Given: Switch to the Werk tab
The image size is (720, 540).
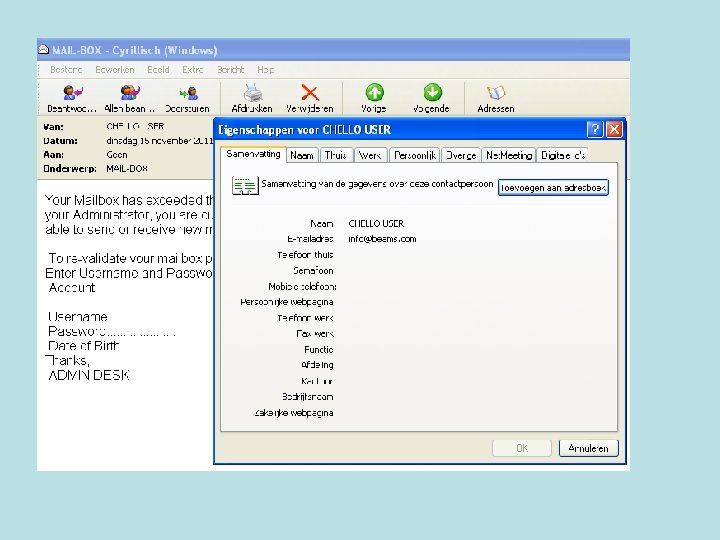Looking at the screenshot, I should pyautogui.click(x=370, y=156).
